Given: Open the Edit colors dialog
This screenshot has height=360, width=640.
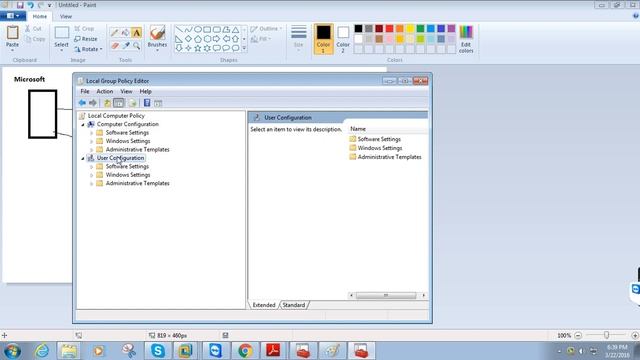Looking at the screenshot, I should 466,39.
